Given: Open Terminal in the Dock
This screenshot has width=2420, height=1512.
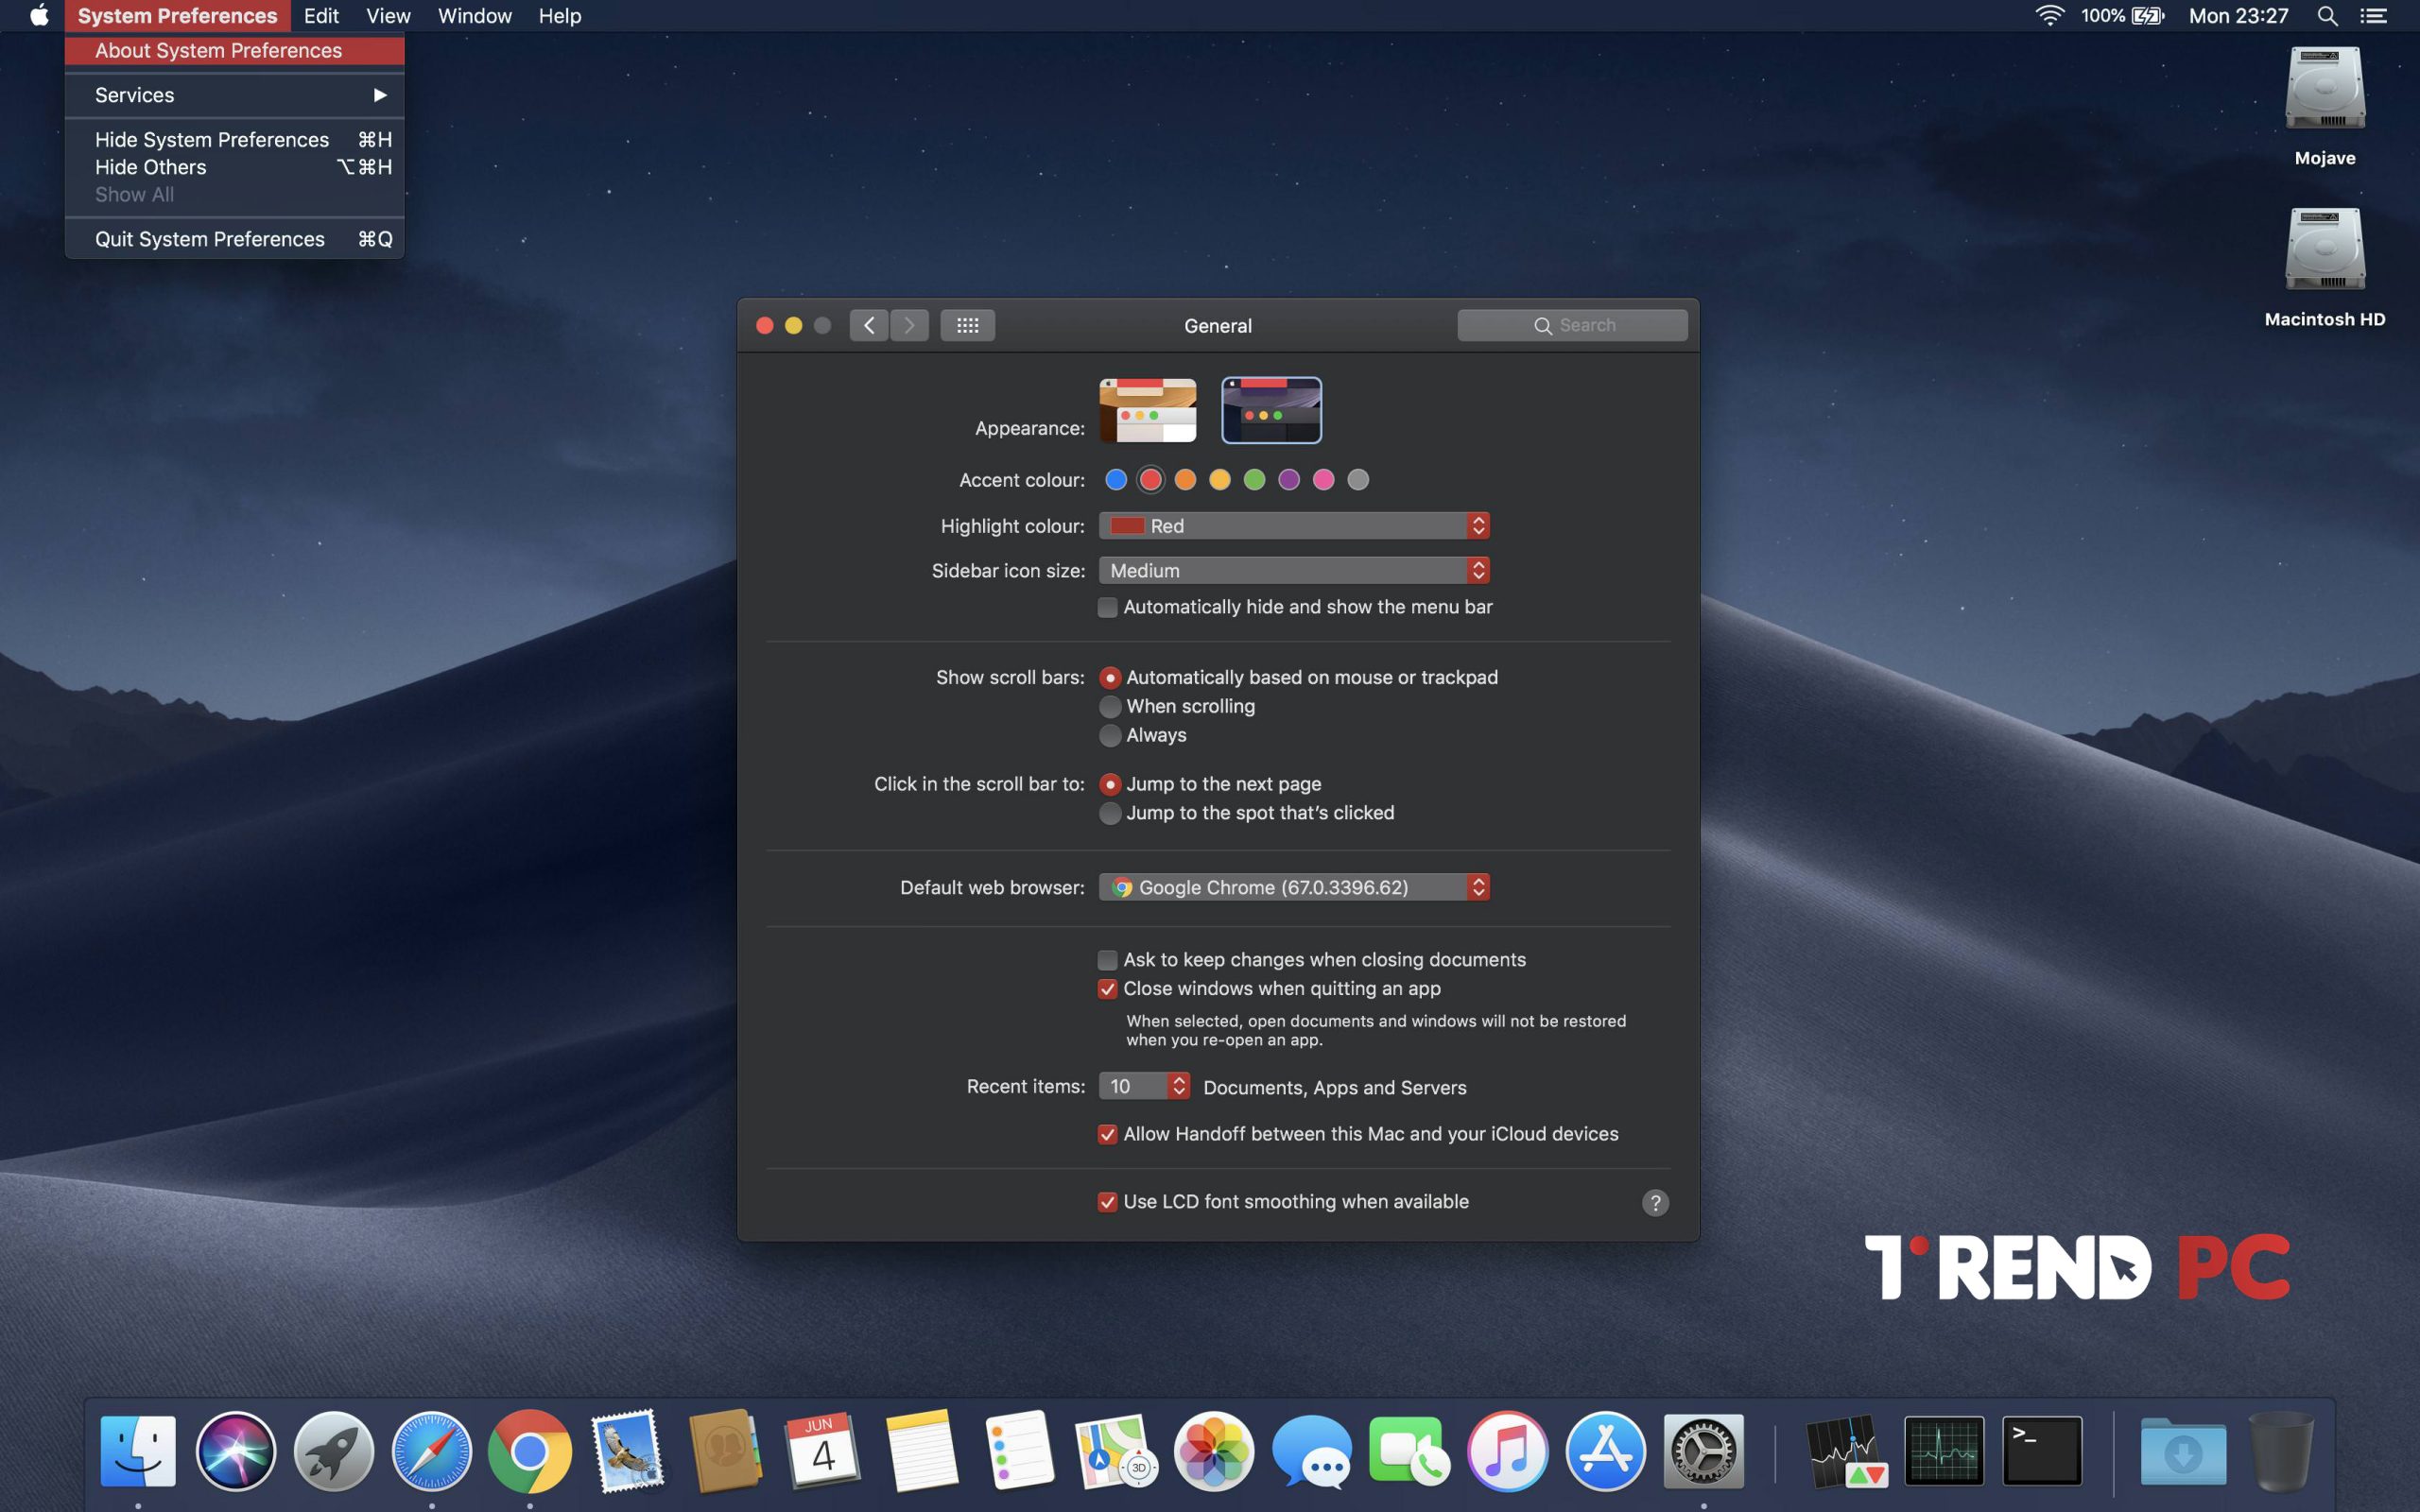Looking at the screenshot, I should 2042,1450.
